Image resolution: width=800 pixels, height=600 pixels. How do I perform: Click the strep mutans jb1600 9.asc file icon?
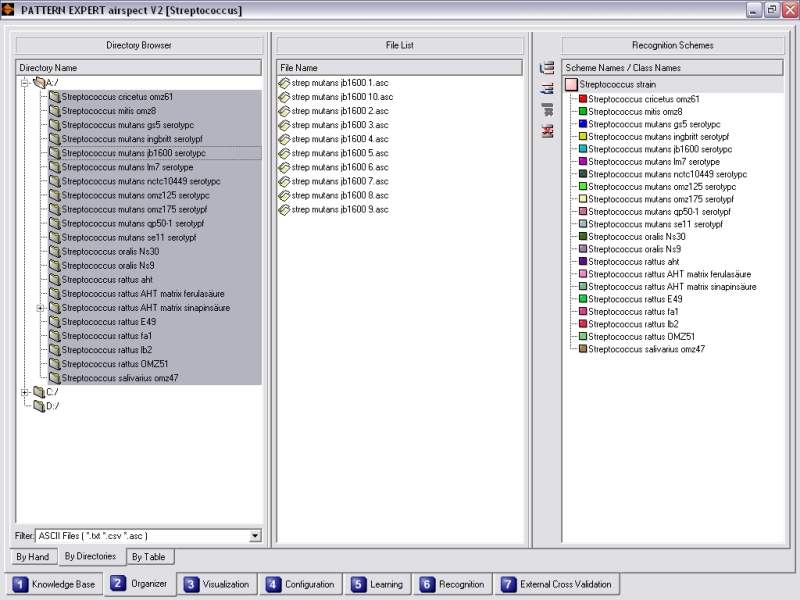284,209
